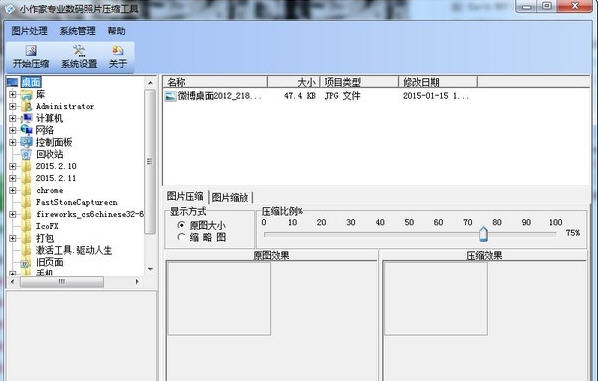The height and width of the screenshot is (381, 599).
Task: Open the 系统管理 menu
Action: click(x=78, y=31)
